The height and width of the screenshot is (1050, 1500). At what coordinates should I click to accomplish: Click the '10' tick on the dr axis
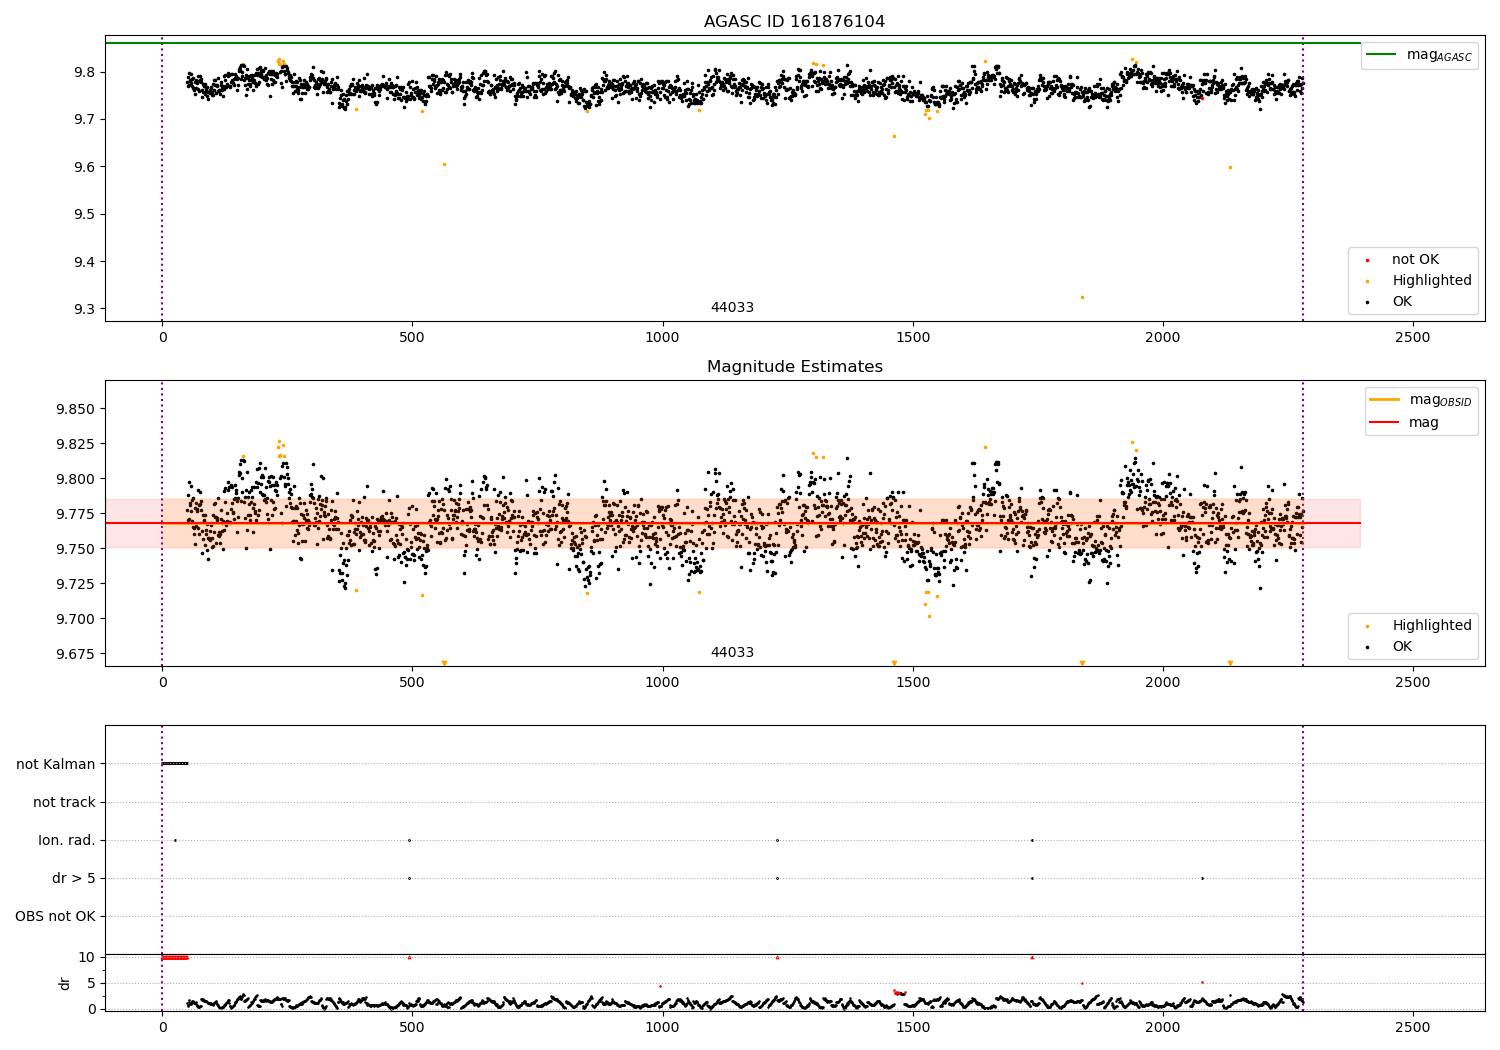87,957
